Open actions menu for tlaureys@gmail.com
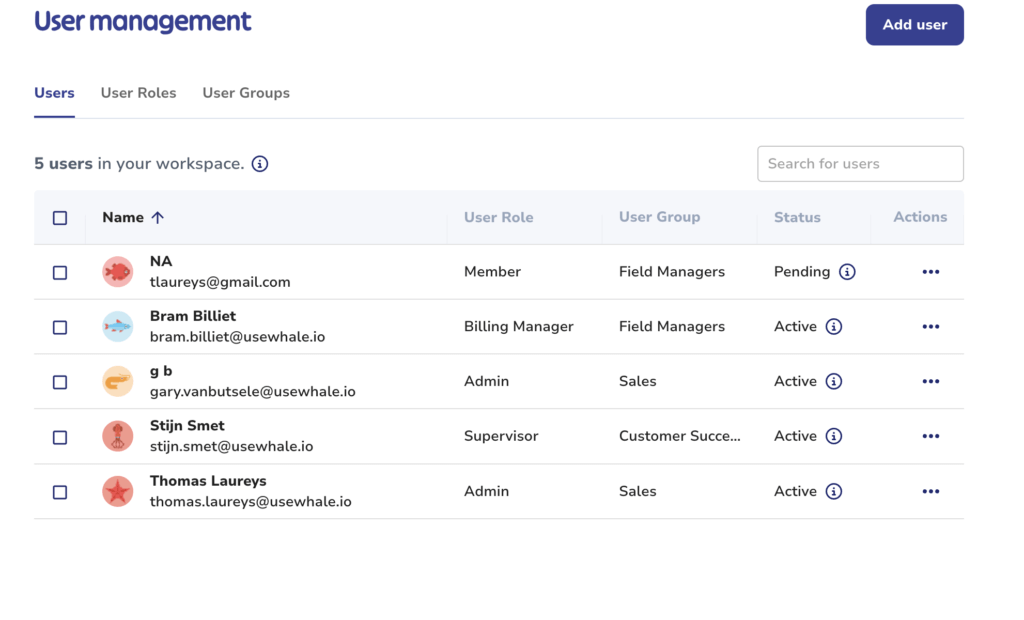Screen dimensions: 1024x620 [x=931, y=272]
